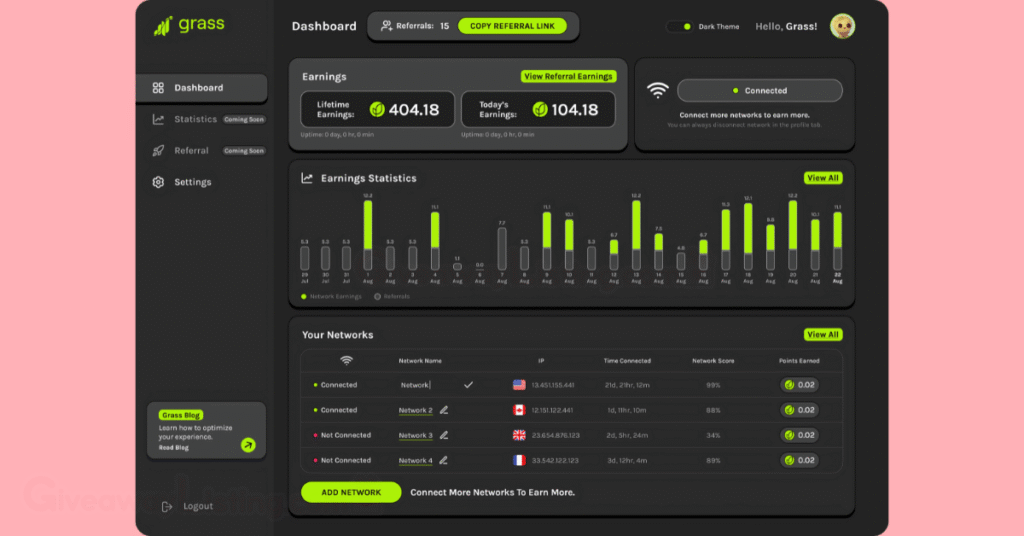Toggle the Network Earnings legend item
This screenshot has width=1024, height=536.
pyautogui.click(x=331, y=296)
